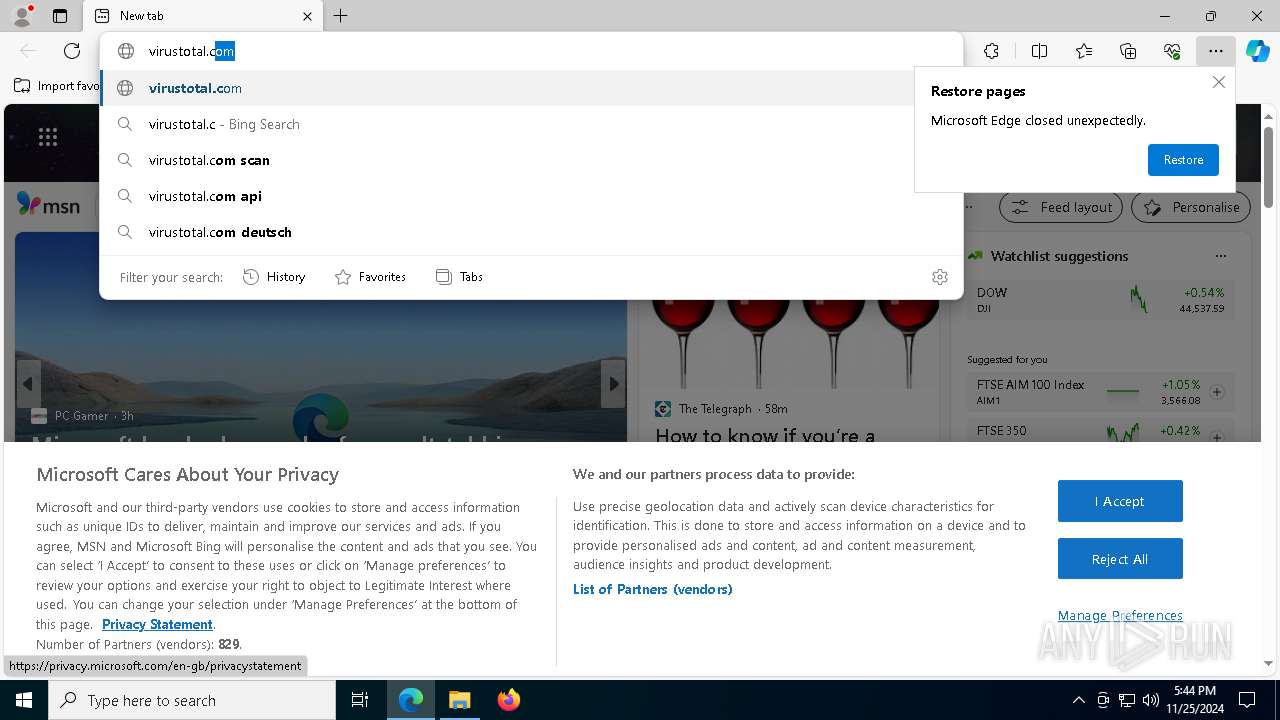Filter search by Tabs
Screen dimensions: 1280x720
pyautogui.click(x=459, y=277)
